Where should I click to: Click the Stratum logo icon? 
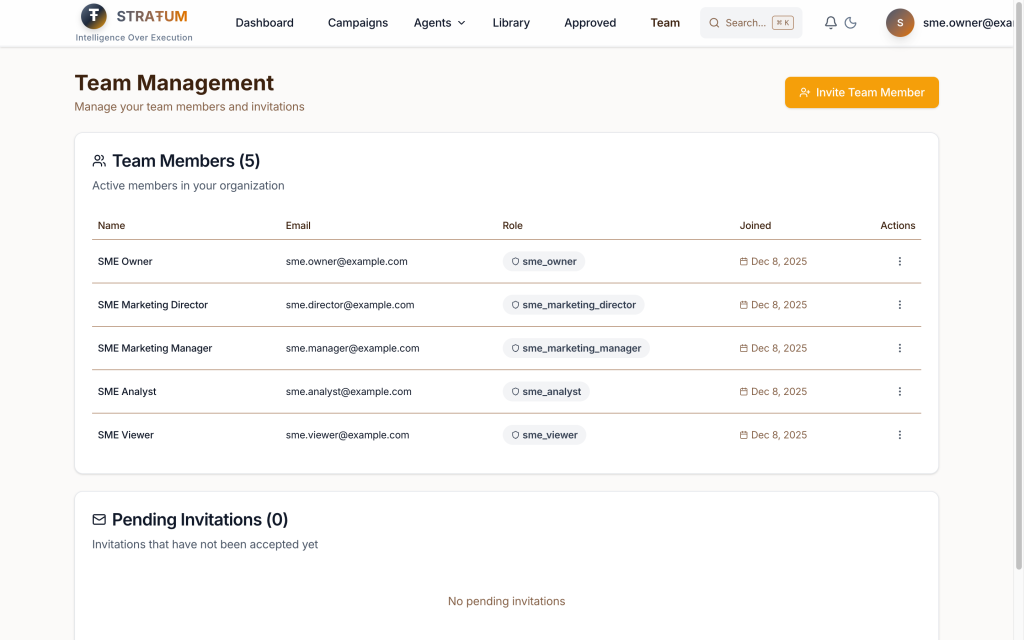(x=94, y=16)
